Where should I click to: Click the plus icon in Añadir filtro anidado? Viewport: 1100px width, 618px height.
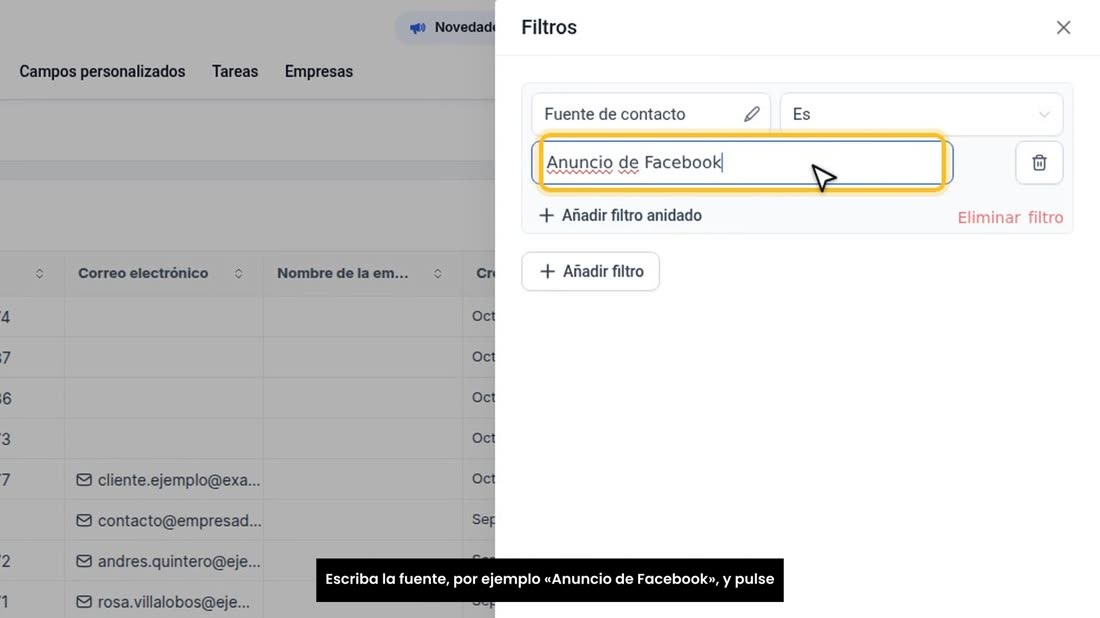pyautogui.click(x=546, y=215)
